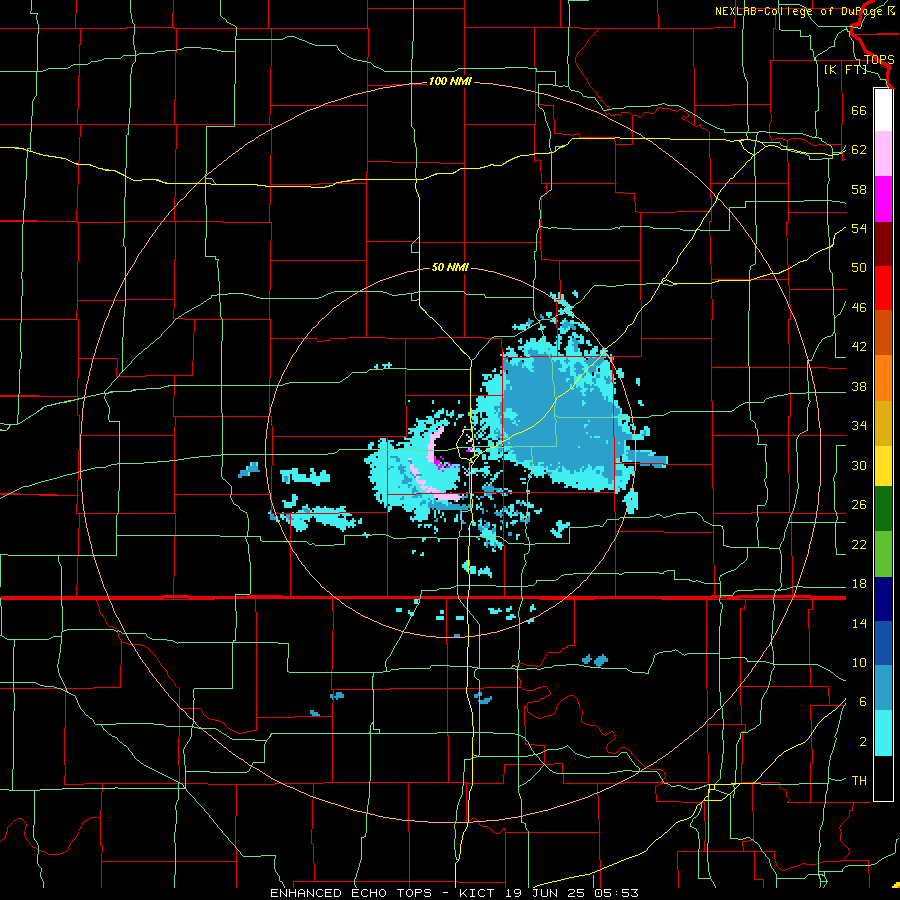The image size is (900, 900).
Task: Select the legend label 42
Action: click(x=859, y=347)
